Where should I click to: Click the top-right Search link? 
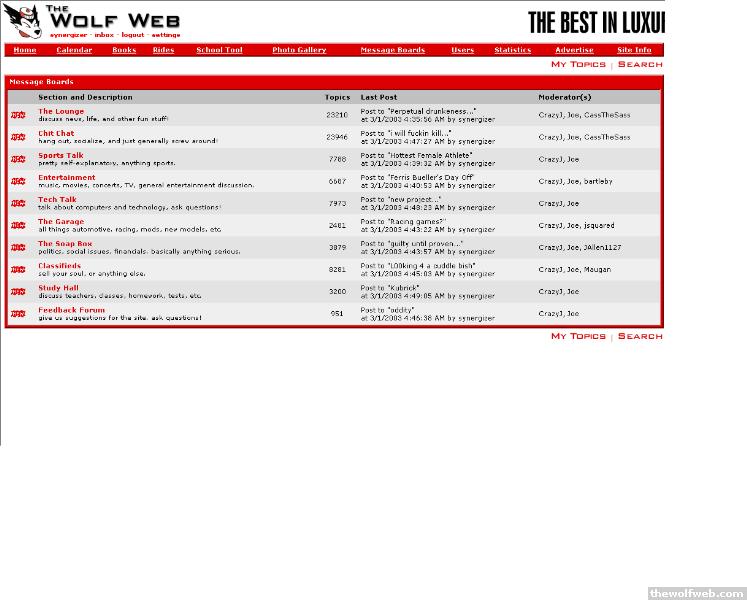click(640, 64)
